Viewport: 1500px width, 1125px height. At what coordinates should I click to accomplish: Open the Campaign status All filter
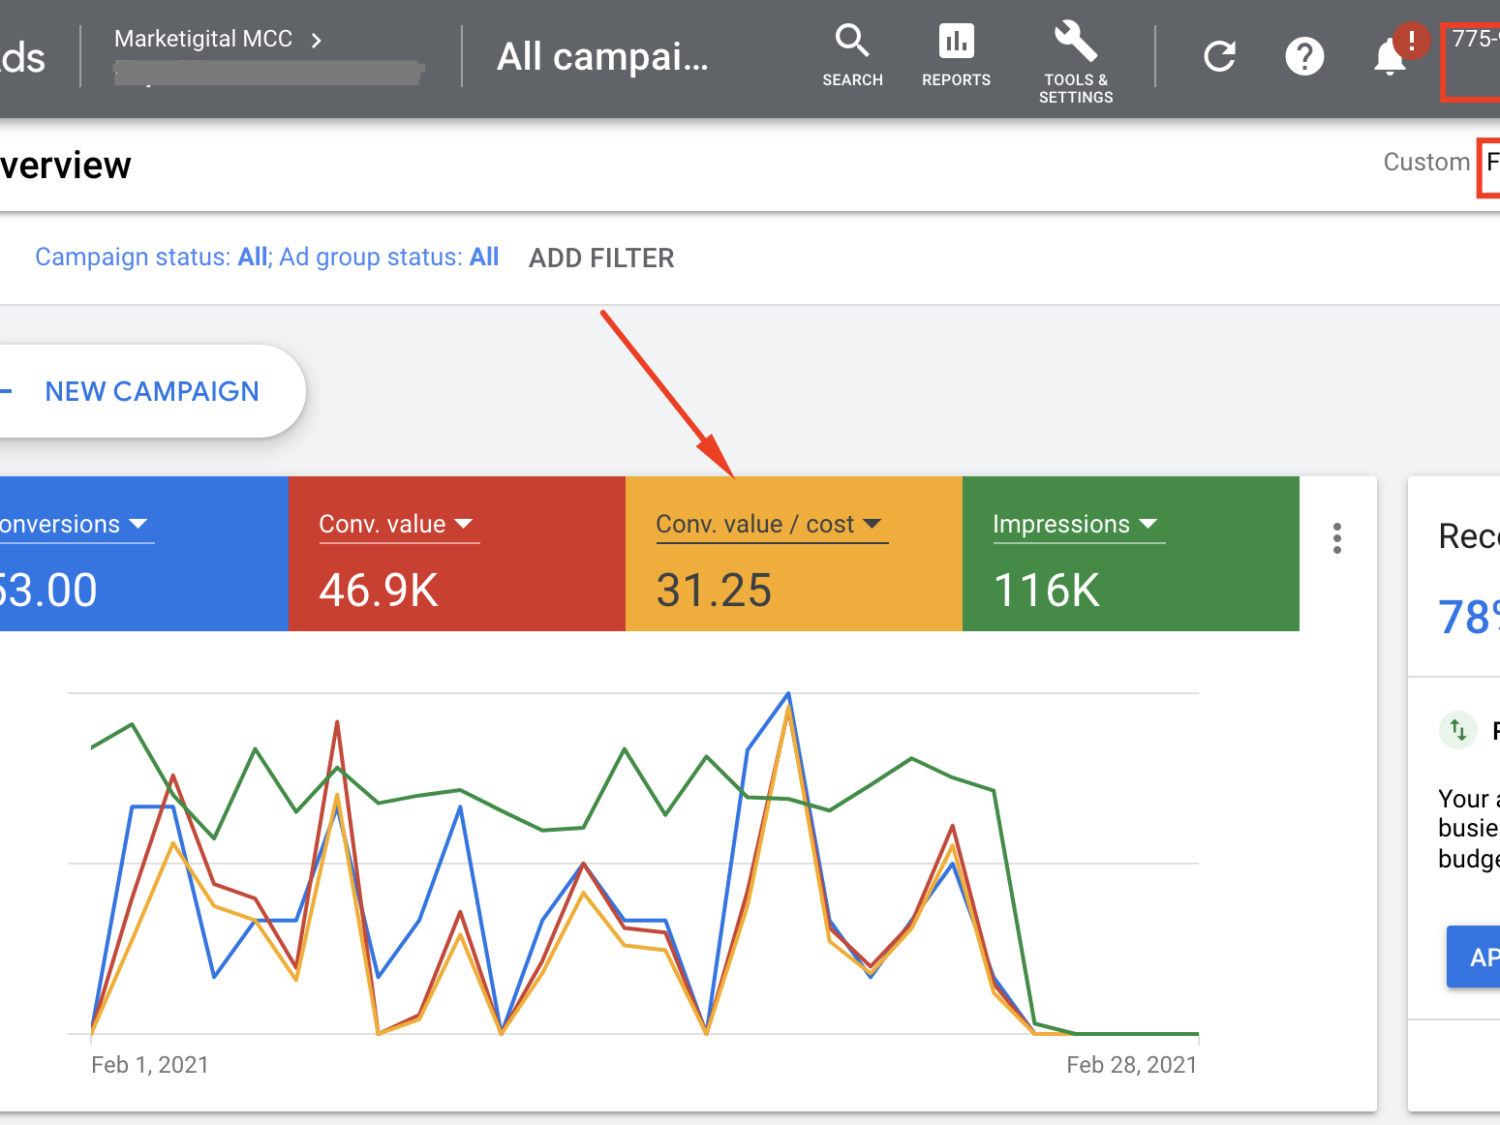[x=152, y=257]
